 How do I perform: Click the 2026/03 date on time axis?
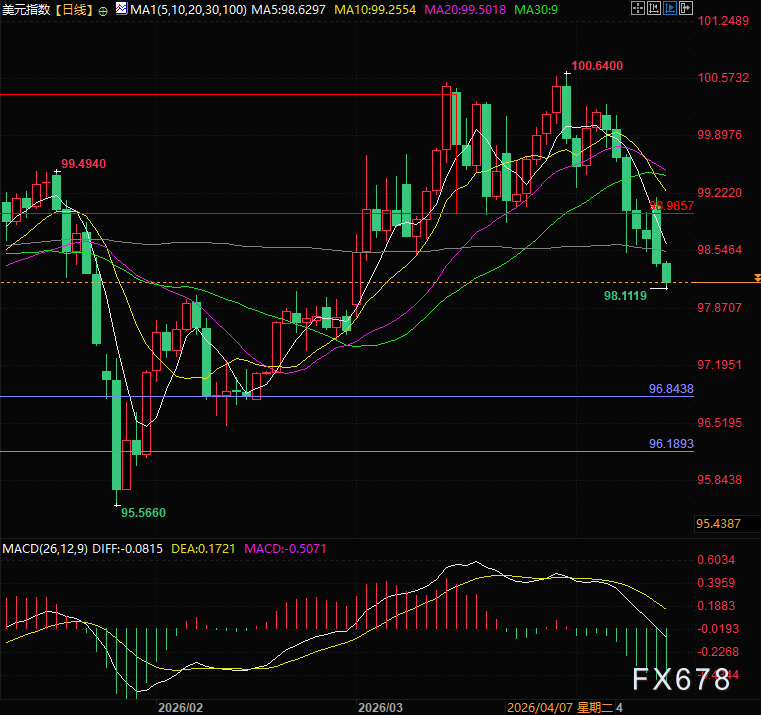[x=381, y=706]
